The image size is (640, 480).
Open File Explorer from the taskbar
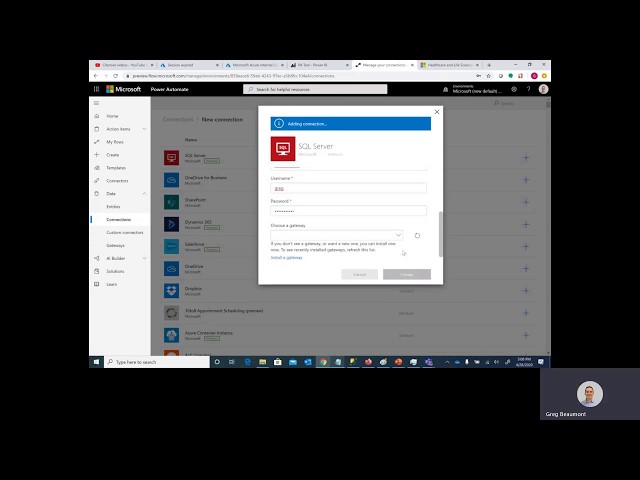[x=262, y=362]
